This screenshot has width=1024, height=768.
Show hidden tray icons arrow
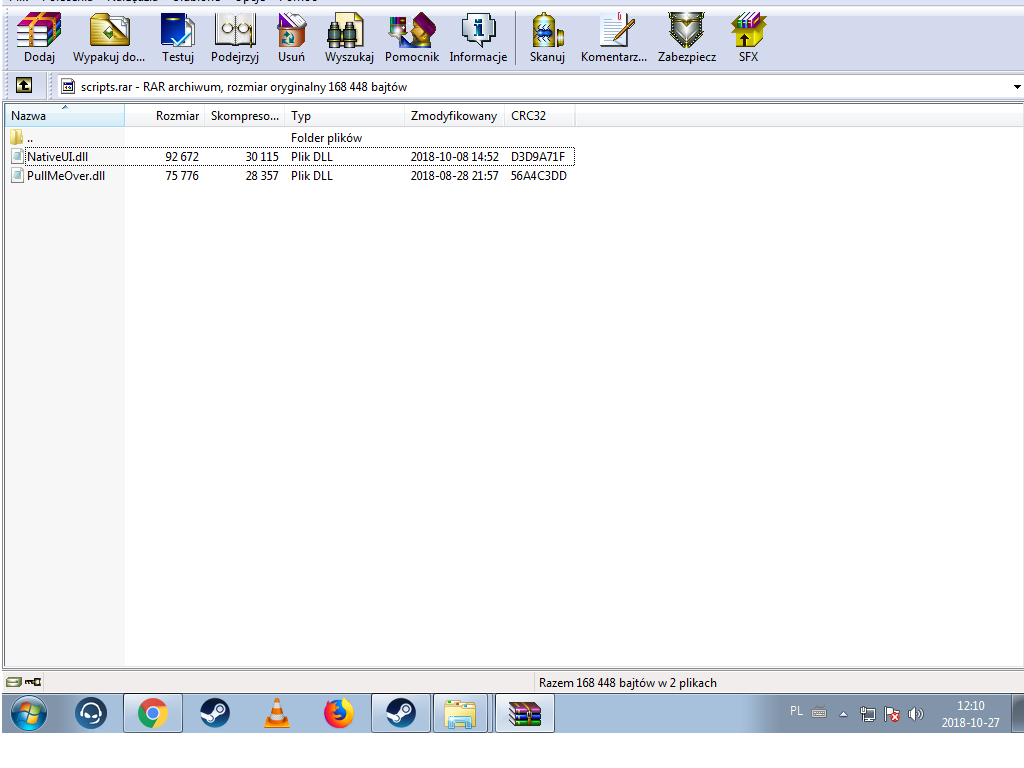(843, 714)
